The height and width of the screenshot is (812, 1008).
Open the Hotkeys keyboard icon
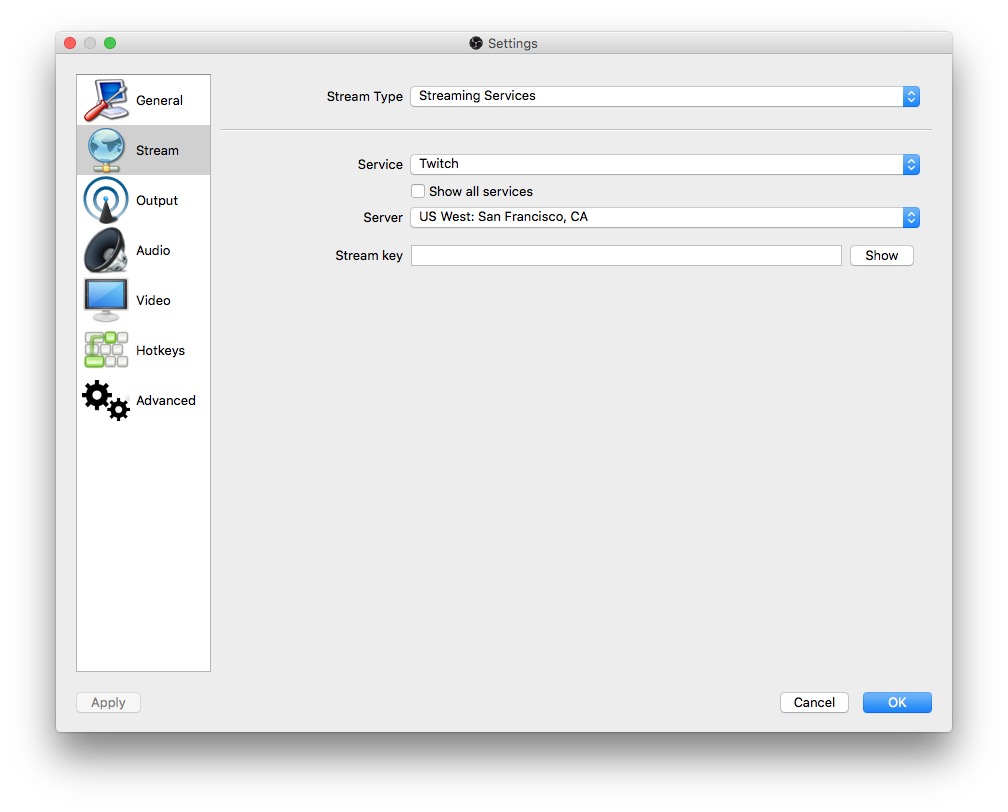click(x=106, y=350)
